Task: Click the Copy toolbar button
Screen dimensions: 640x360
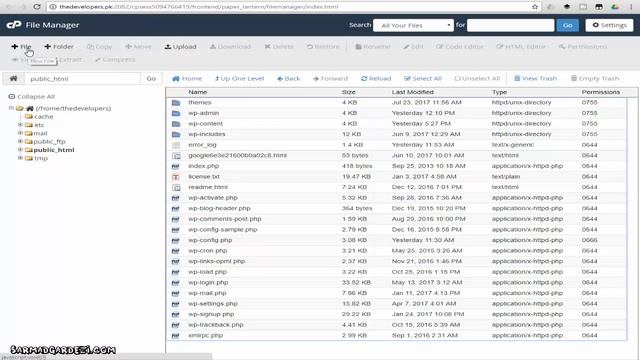Action: pos(99,47)
